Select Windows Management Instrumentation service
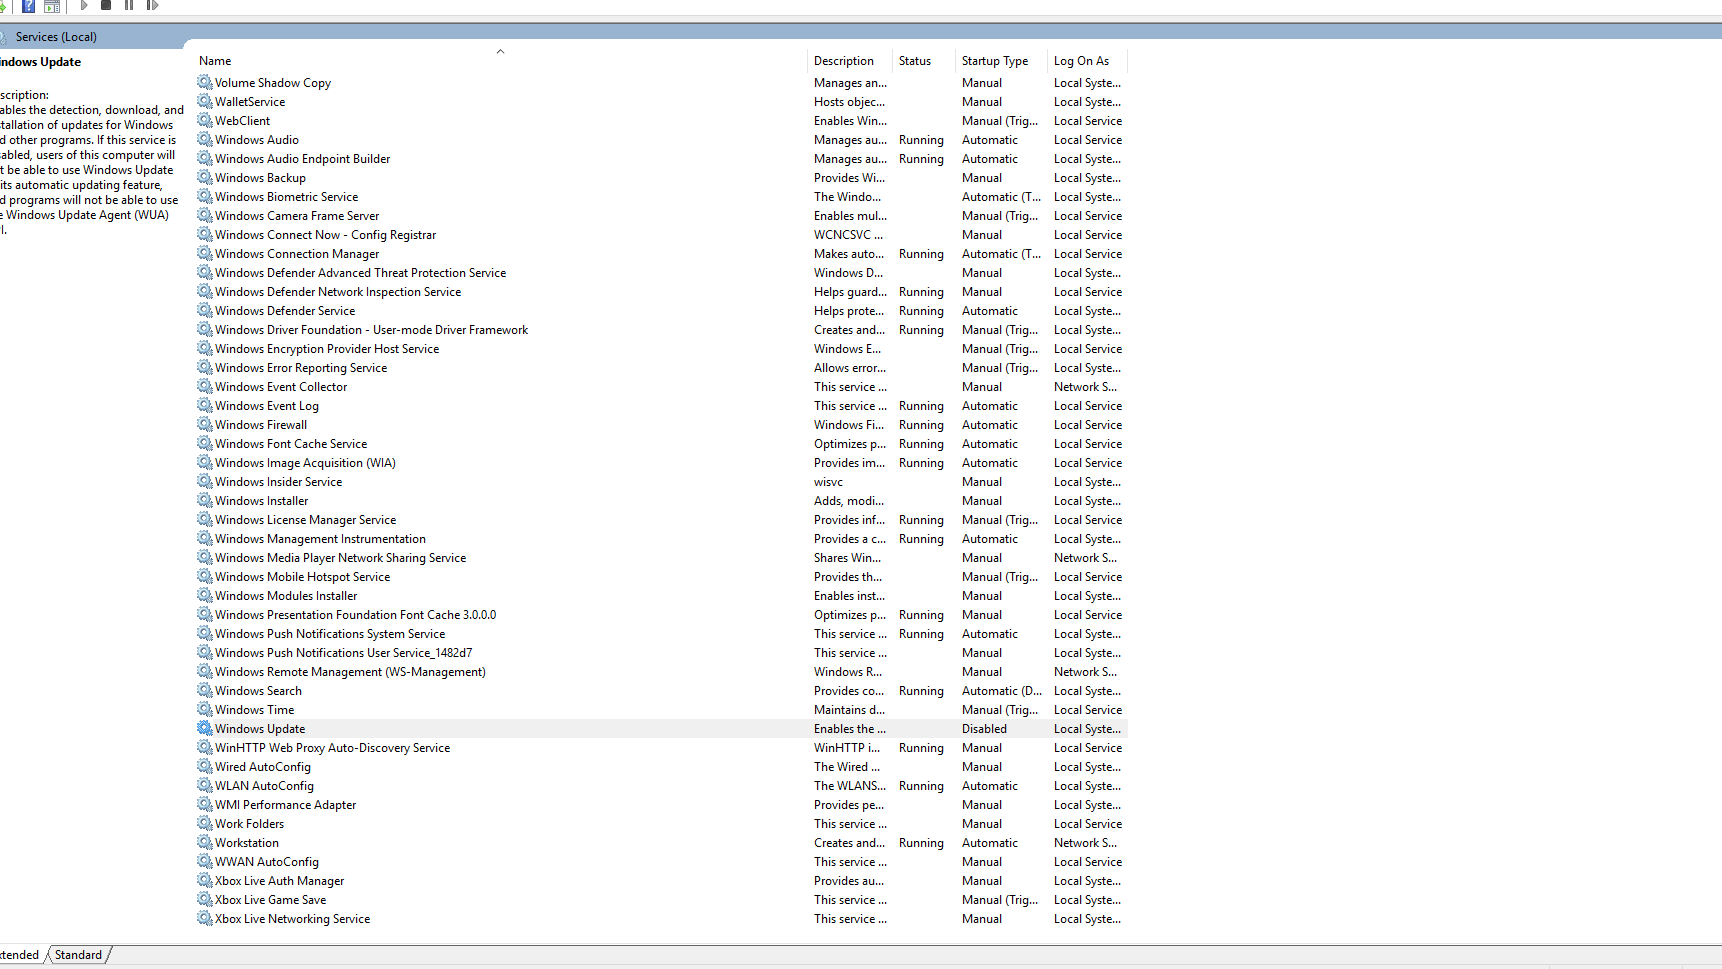This screenshot has height=969, width=1722. pos(662,538)
